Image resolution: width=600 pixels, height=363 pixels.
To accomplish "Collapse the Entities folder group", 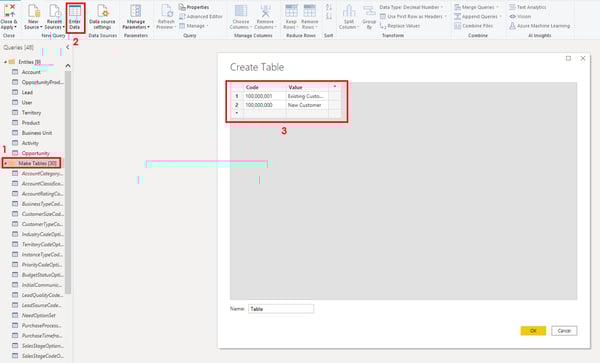I will click(x=5, y=62).
